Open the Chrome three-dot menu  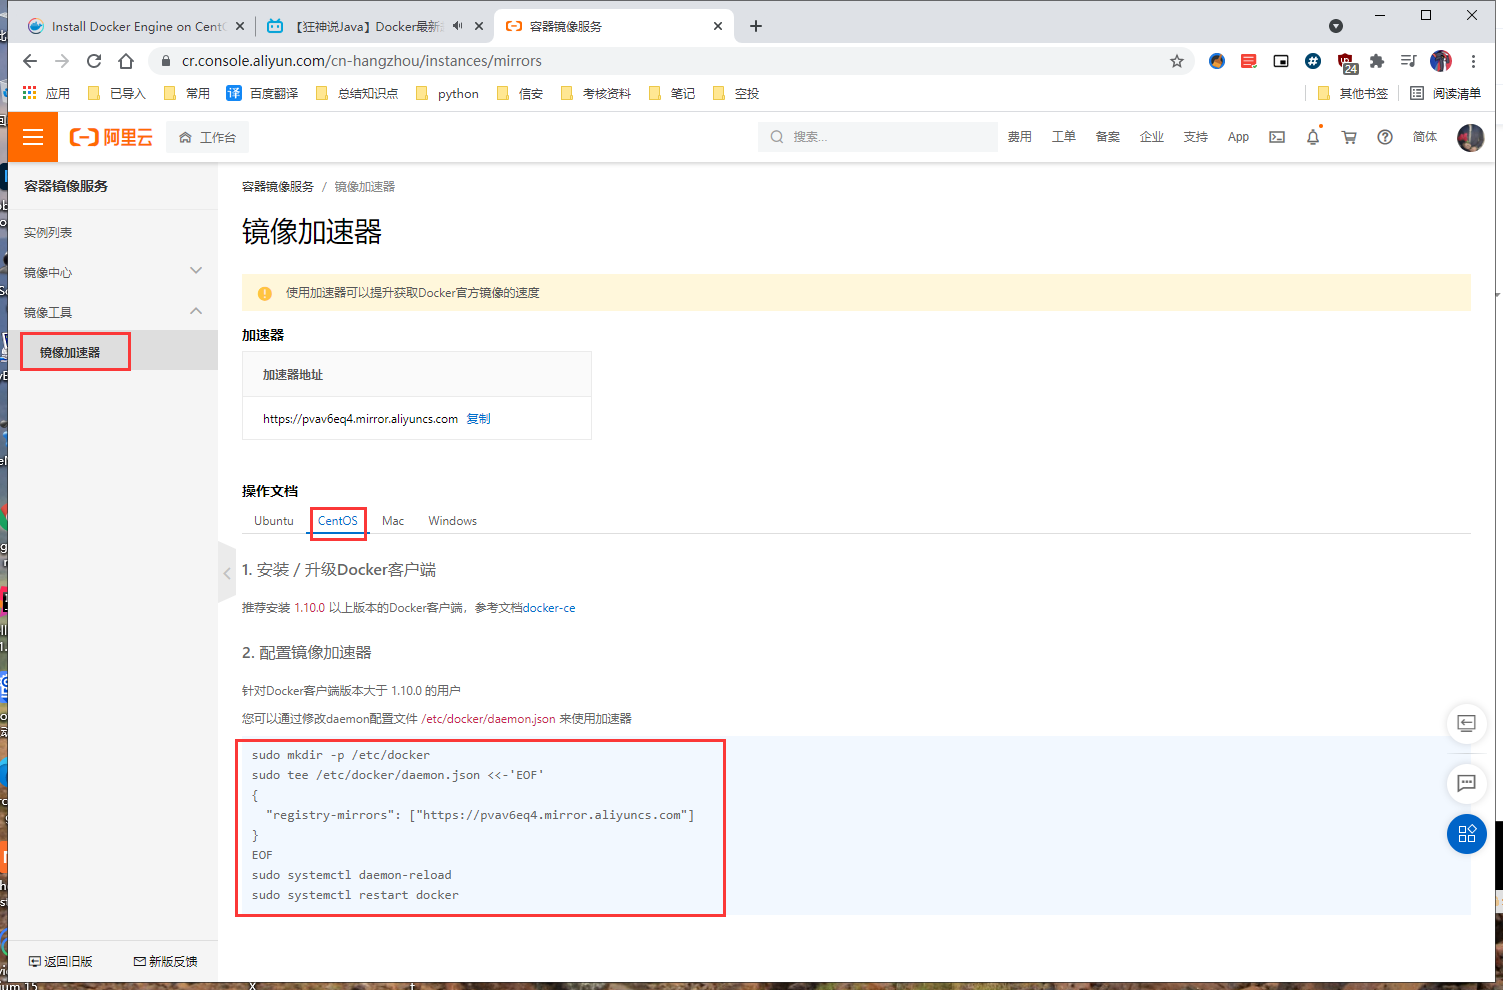[1473, 61]
